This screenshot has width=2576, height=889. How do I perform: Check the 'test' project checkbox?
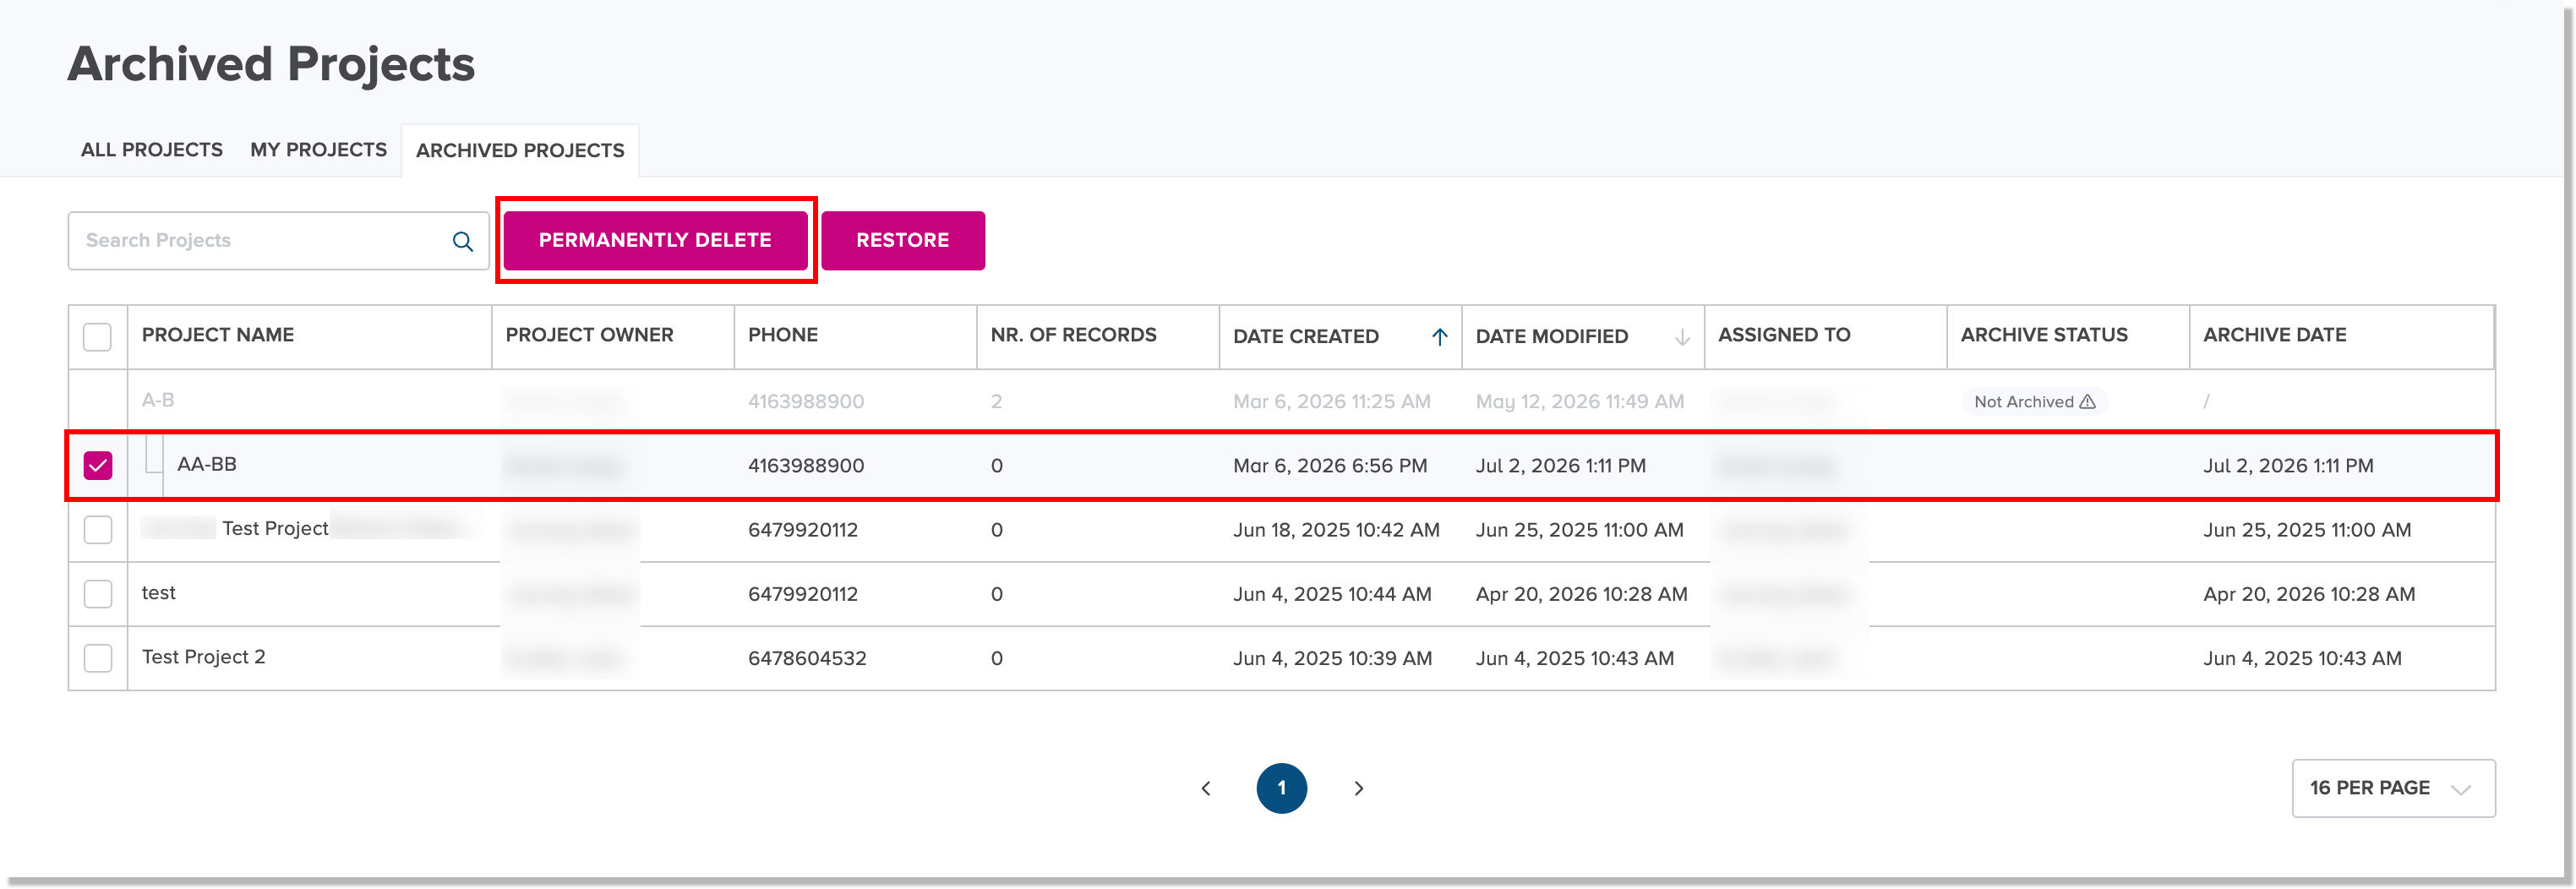97,593
